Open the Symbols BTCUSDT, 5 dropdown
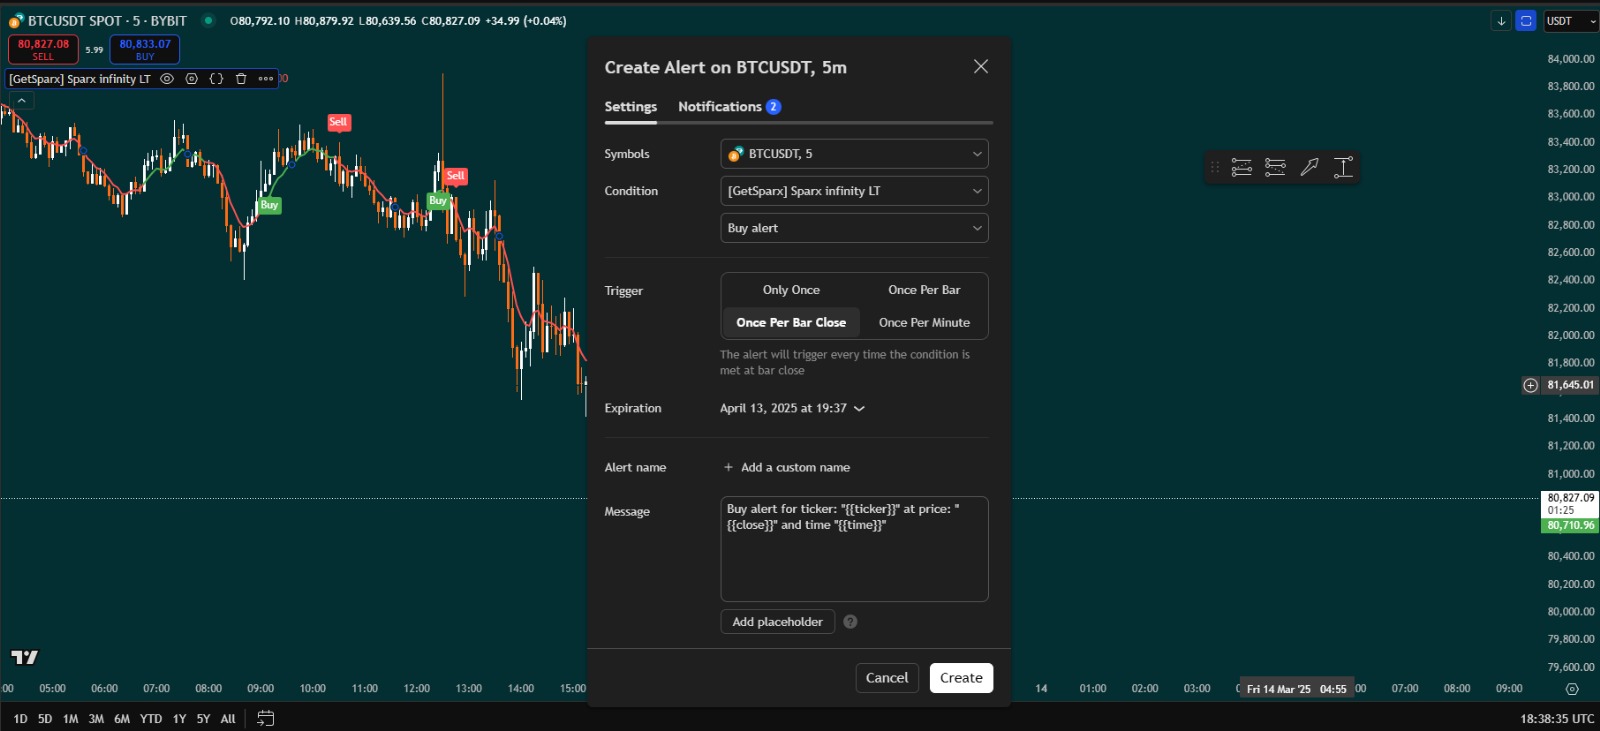The height and width of the screenshot is (731, 1600). point(854,154)
